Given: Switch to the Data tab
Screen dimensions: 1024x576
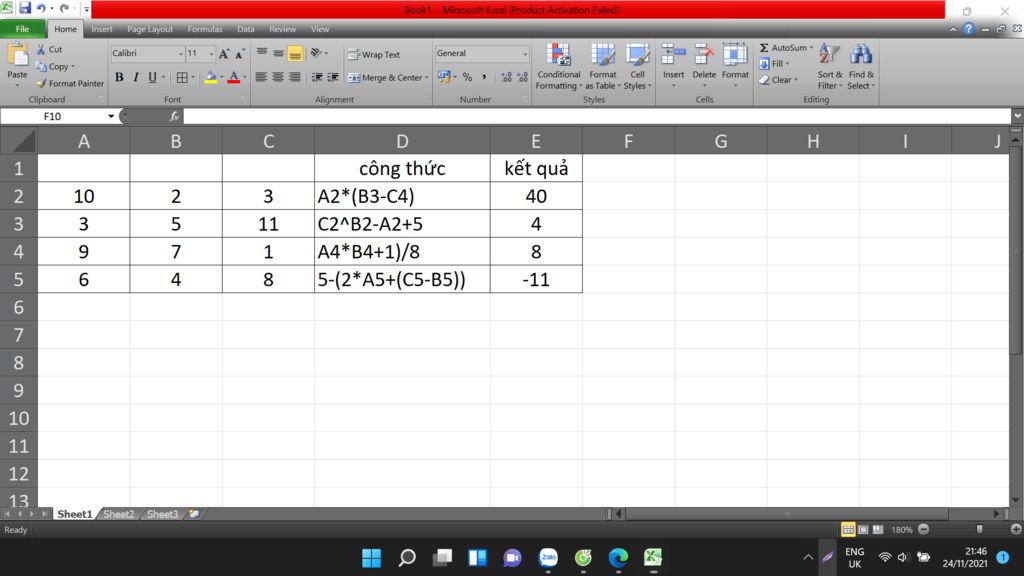Looking at the screenshot, I should pyautogui.click(x=246, y=29).
